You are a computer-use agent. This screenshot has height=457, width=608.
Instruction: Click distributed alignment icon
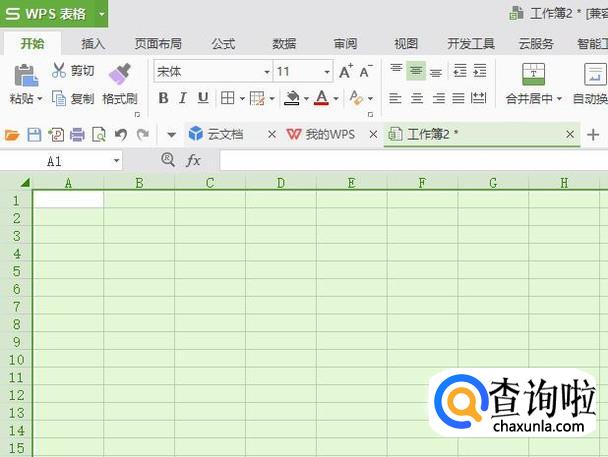pos(478,98)
